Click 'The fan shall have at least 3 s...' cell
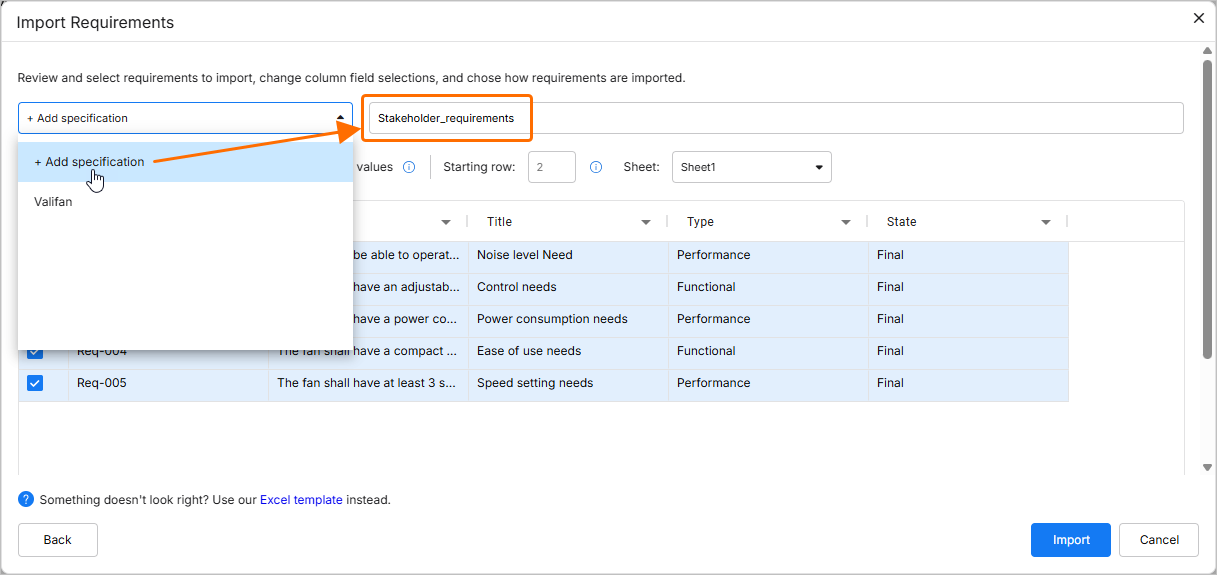This screenshot has height=575, width=1217. (368, 383)
